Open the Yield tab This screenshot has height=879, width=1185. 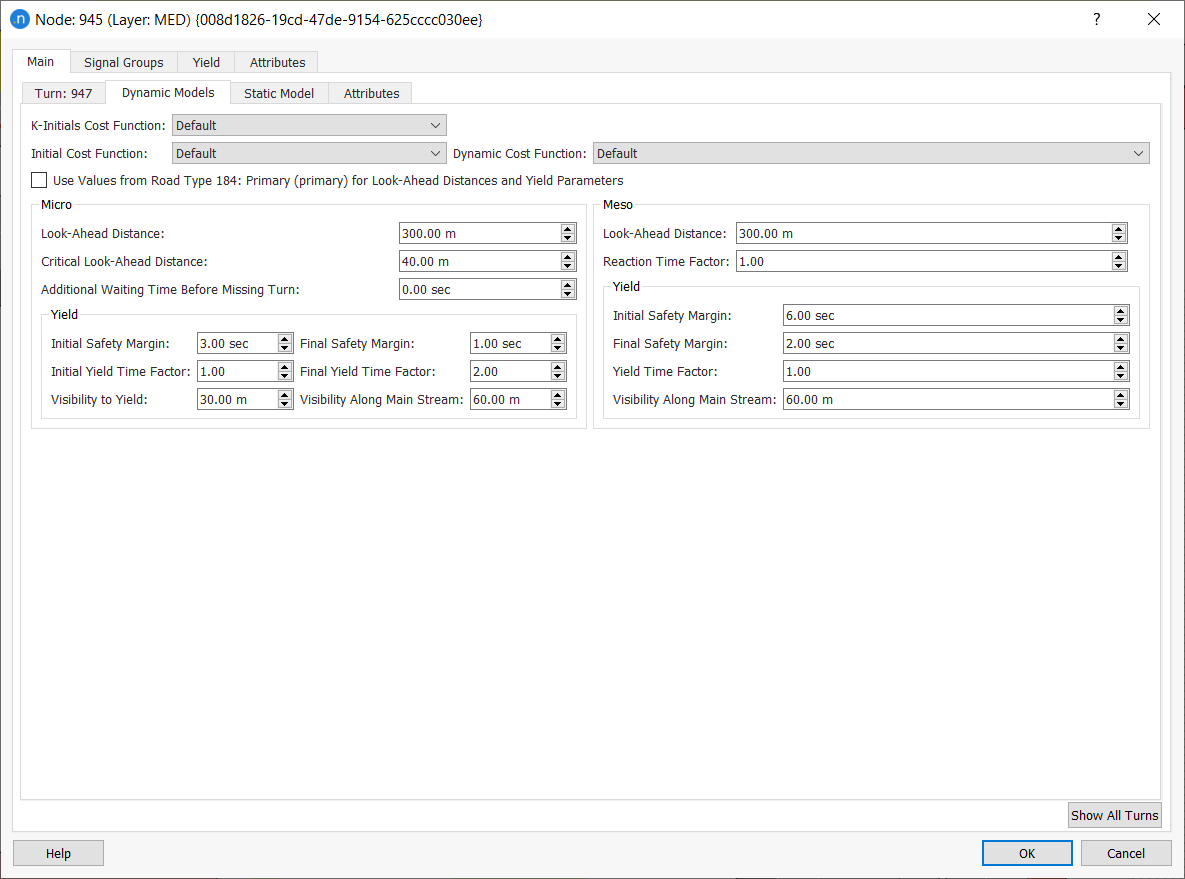pos(206,62)
